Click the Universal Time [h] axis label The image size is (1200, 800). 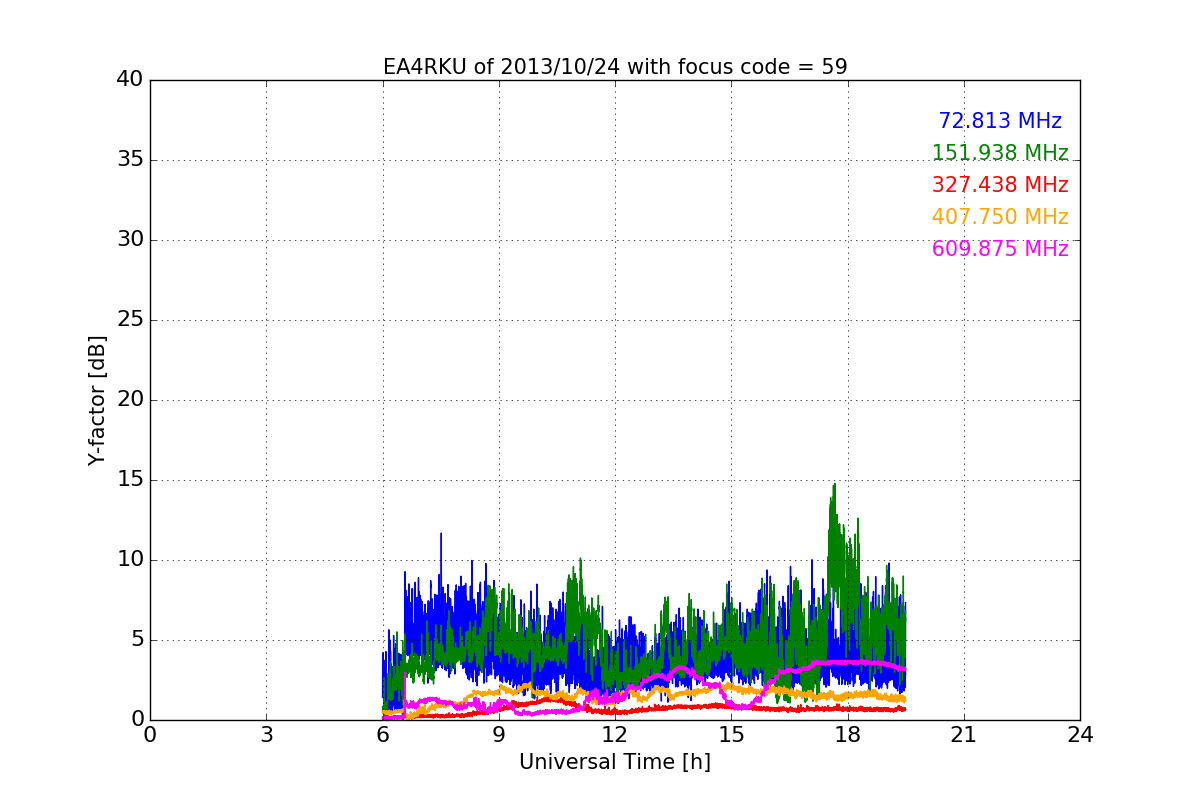tap(615, 762)
